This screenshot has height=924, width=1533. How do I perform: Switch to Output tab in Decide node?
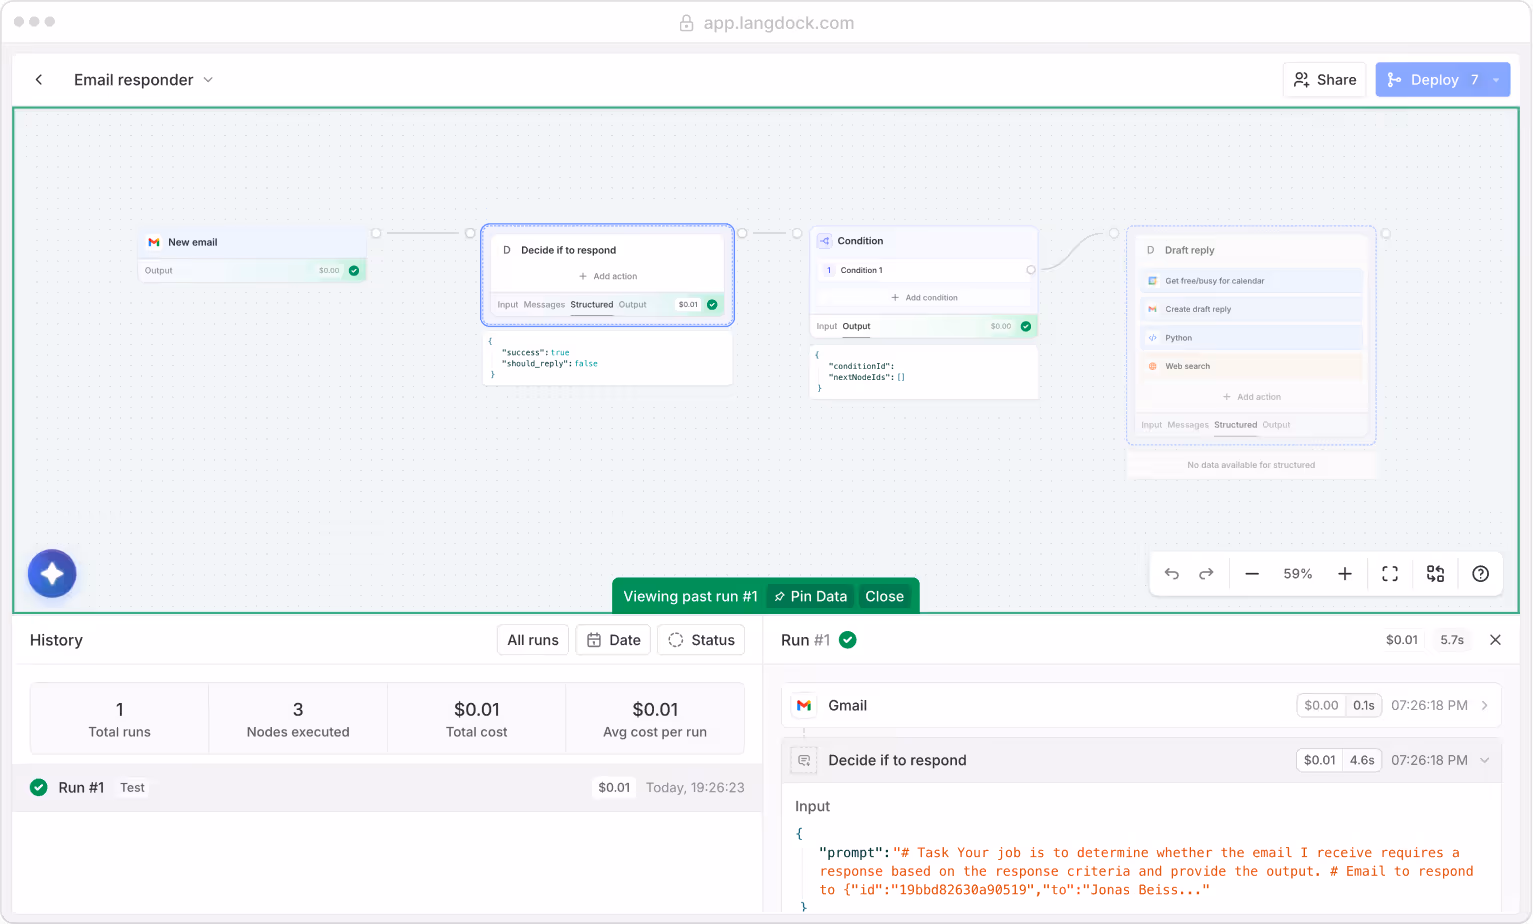(632, 305)
